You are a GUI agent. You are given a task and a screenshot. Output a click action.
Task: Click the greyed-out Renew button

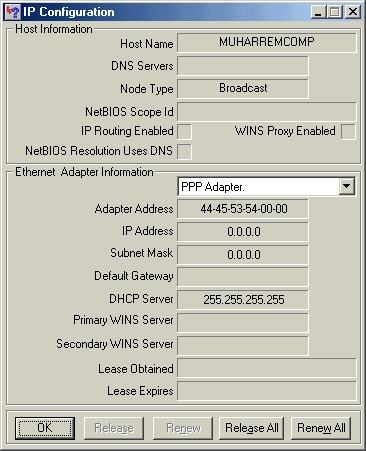coord(183,428)
